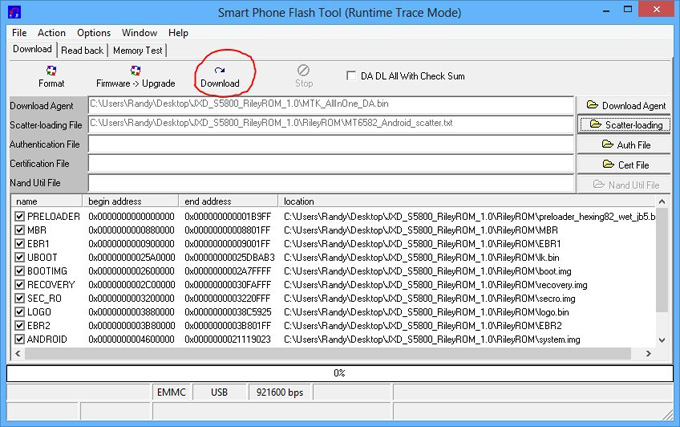Click the Nand Util File field
The height and width of the screenshot is (427, 680).
coord(331,183)
